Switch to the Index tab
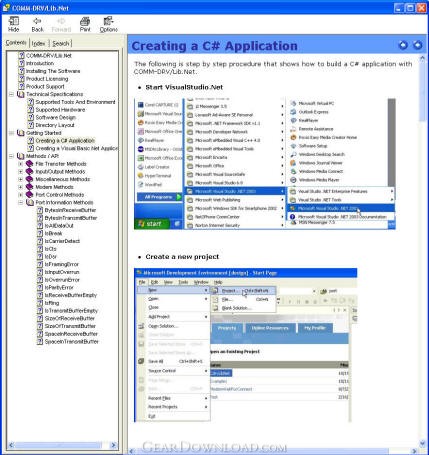The width and height of the screenshot is (429, 455). click(38, 43)
